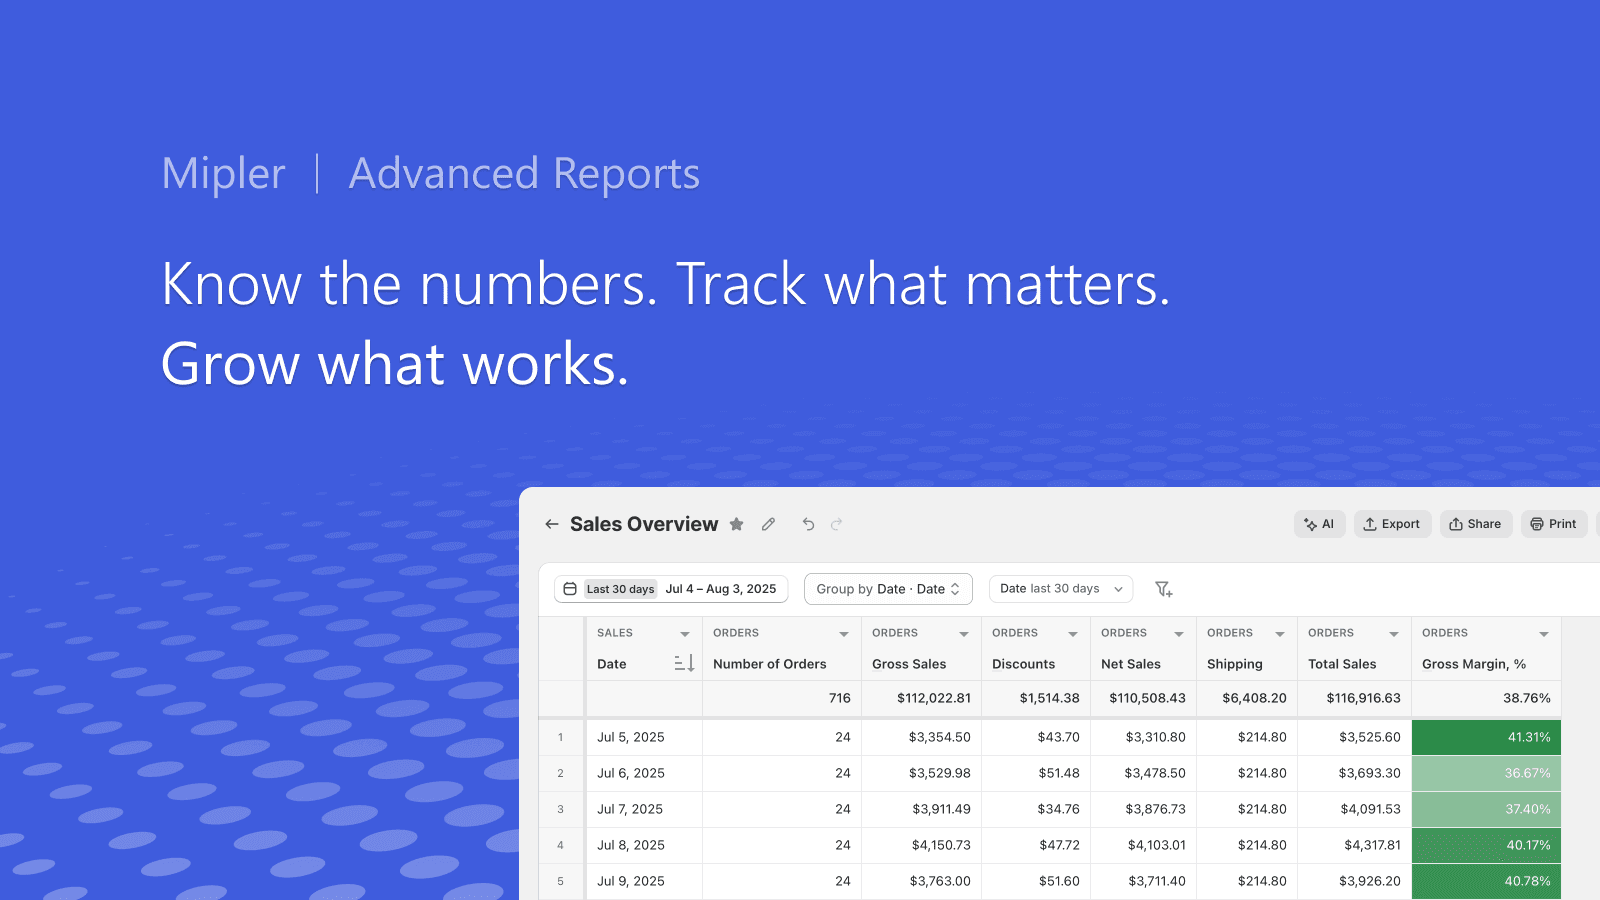This screenshot has width=1600, height=900.
Task: Click the green 41.31% margin cell
Action: pyautogui.click(x=1485, y=737)
